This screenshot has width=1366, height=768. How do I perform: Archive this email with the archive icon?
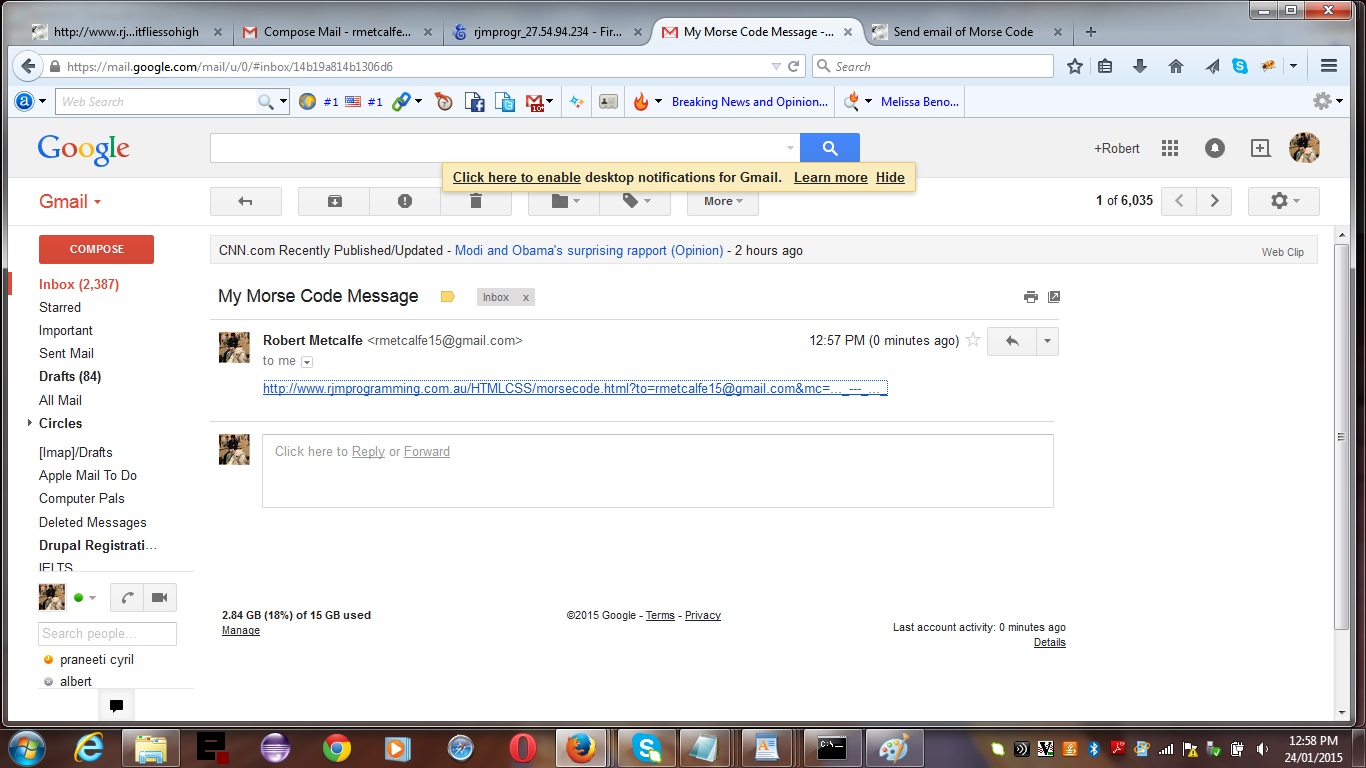pos(334,201)
